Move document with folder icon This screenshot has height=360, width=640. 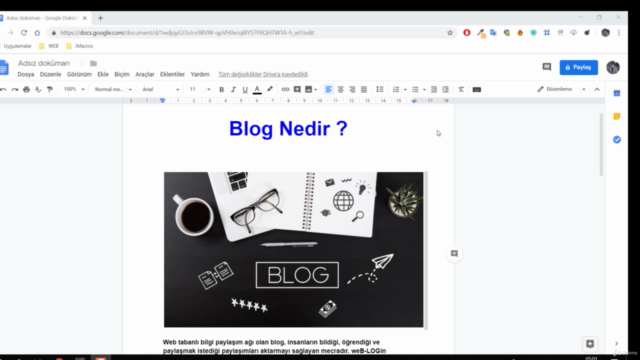point(93,63)
